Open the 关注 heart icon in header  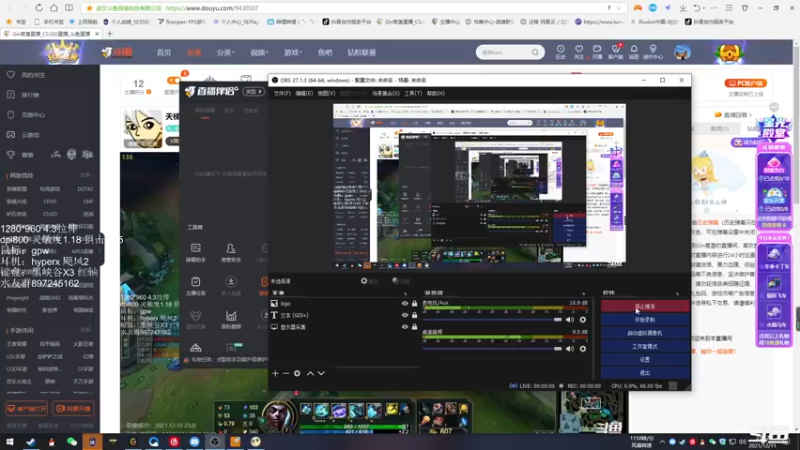579,52
